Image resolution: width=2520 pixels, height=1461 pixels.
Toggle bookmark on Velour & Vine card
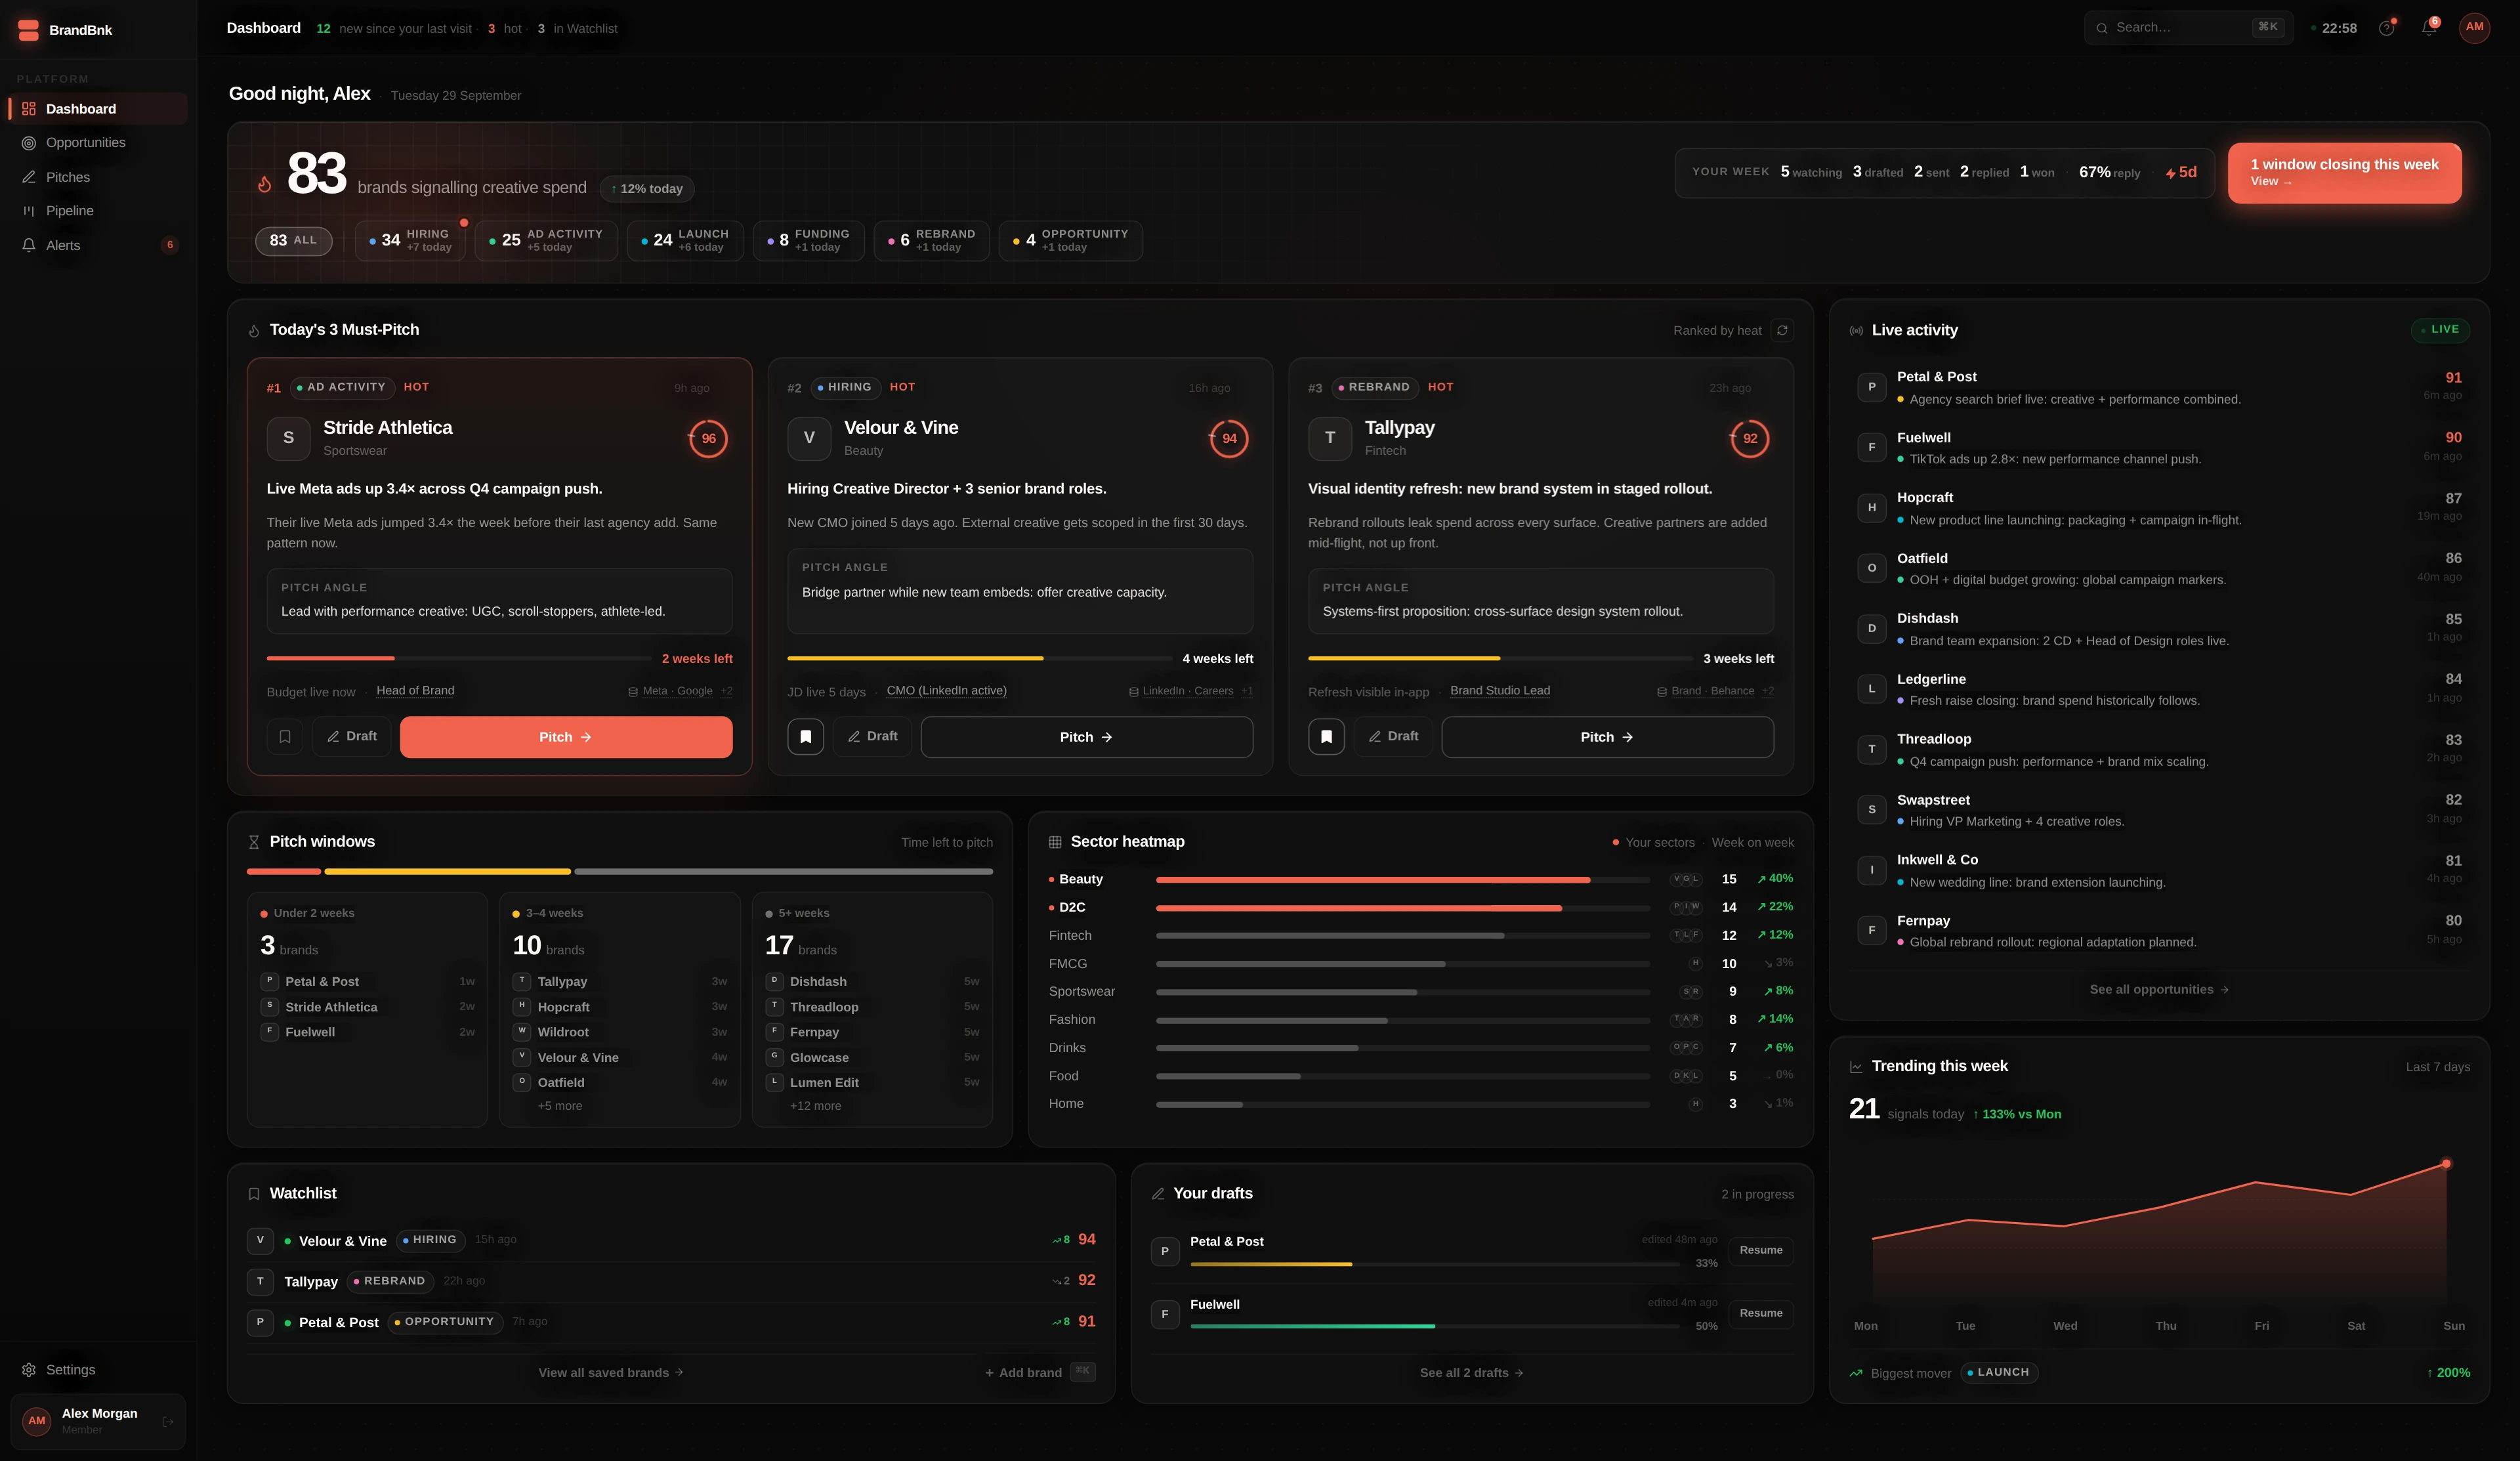click(x=806, y=737)
